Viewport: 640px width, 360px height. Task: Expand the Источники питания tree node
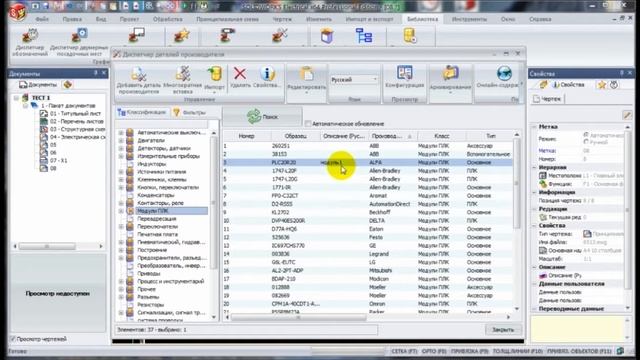121,172
